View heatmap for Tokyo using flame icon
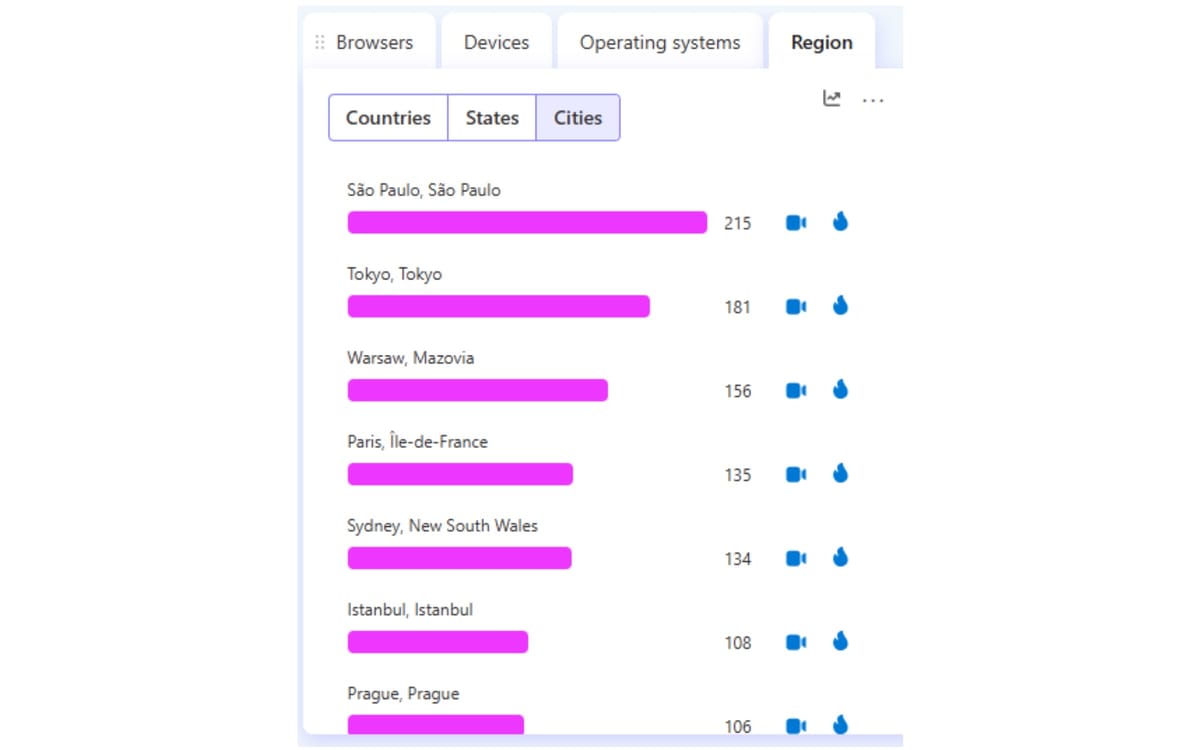Screen dimensions: 1200x750 pyautogui.click(x=840, y=306)
